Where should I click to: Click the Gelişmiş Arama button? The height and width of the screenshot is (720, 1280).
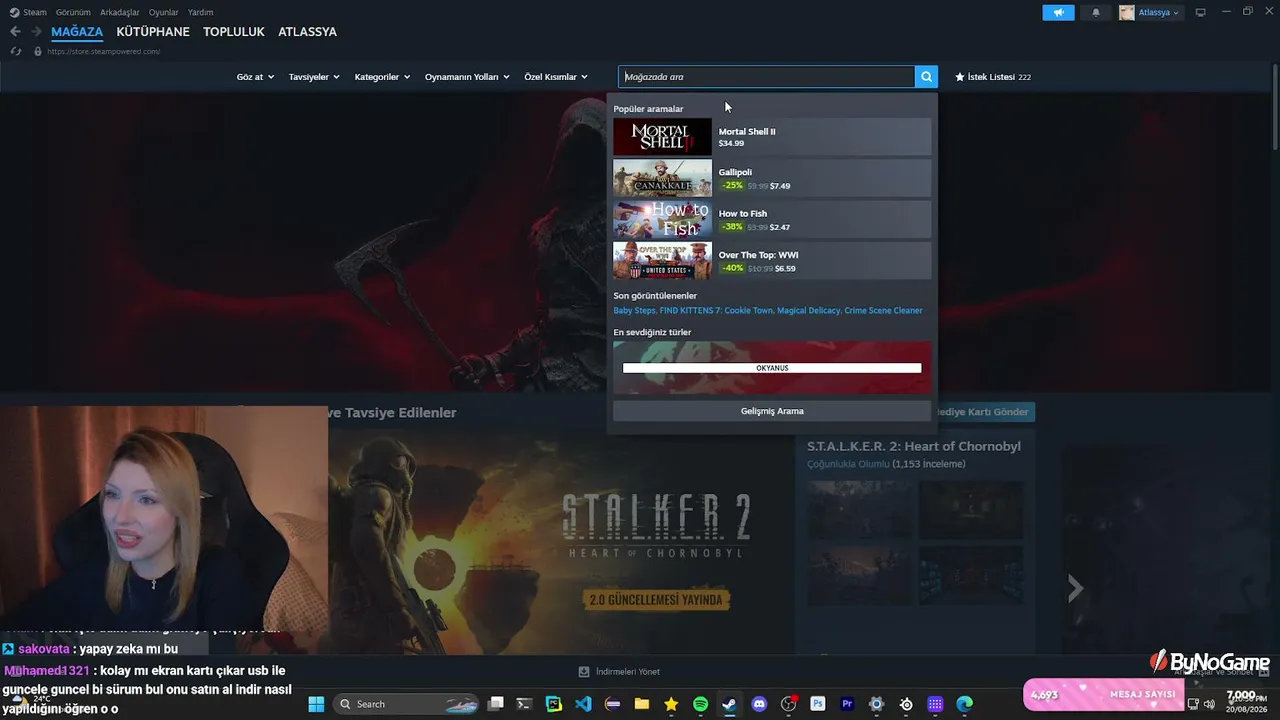[772, 411]
